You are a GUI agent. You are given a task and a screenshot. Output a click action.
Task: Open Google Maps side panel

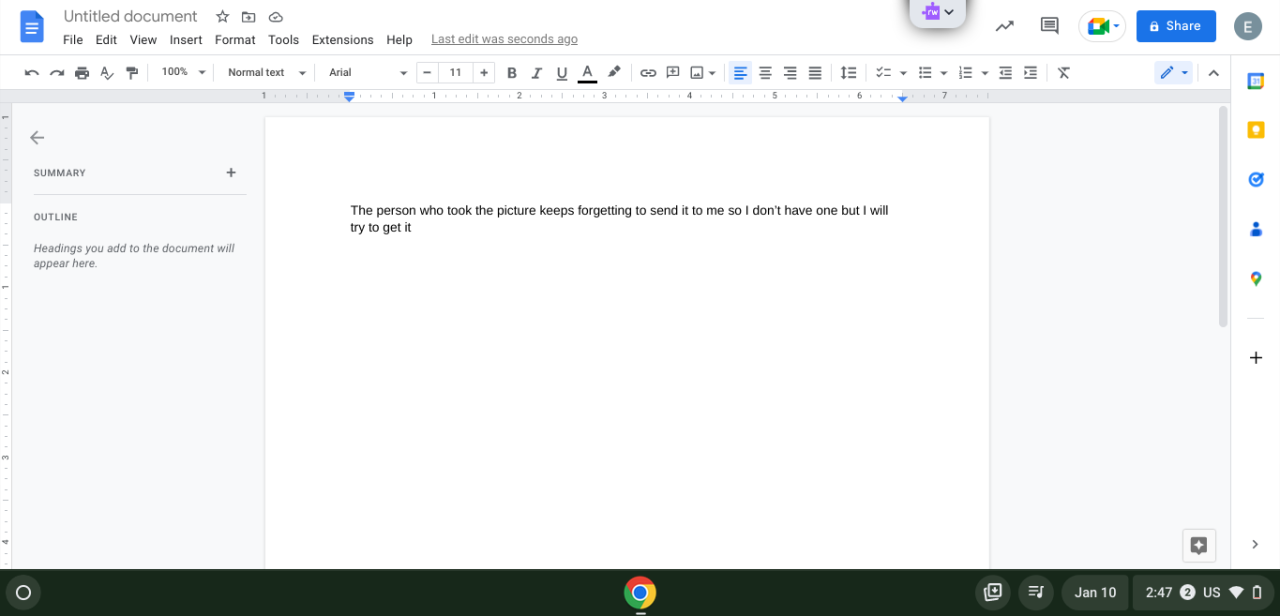click(1256, 279)
